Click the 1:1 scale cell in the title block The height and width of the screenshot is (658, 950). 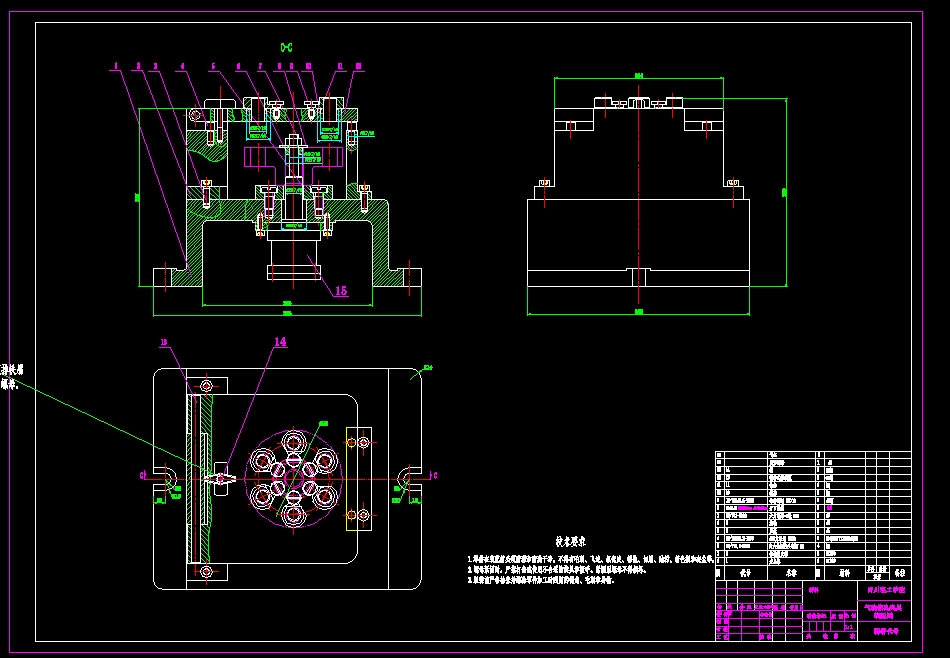click(x=849, y=627)
